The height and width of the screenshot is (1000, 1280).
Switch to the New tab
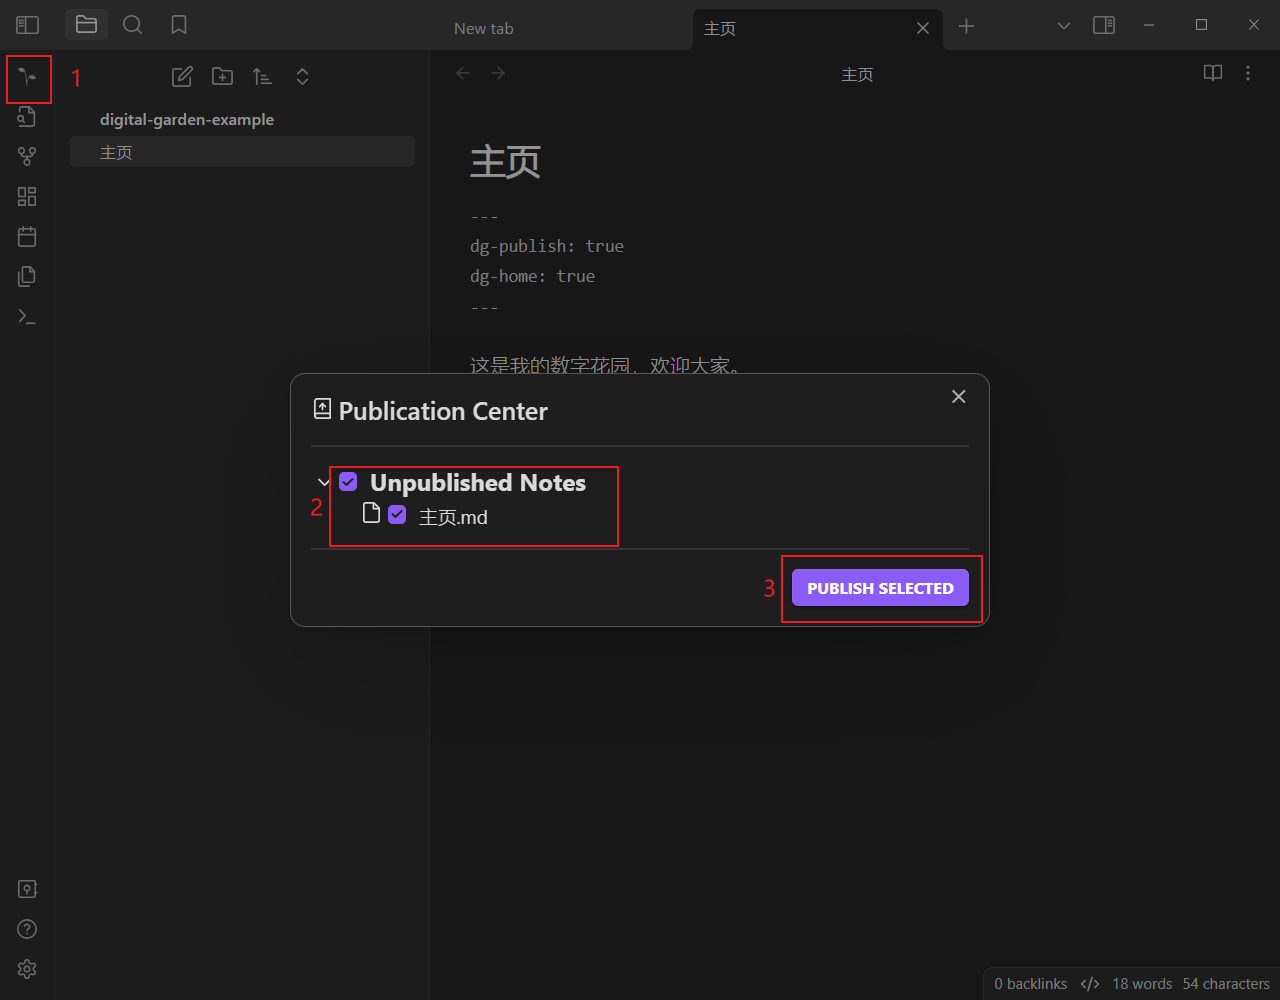[483, 28]
